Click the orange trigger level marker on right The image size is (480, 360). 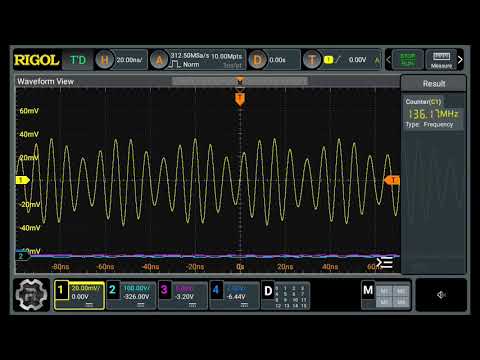pyautogui.click(x=392, y=180)
